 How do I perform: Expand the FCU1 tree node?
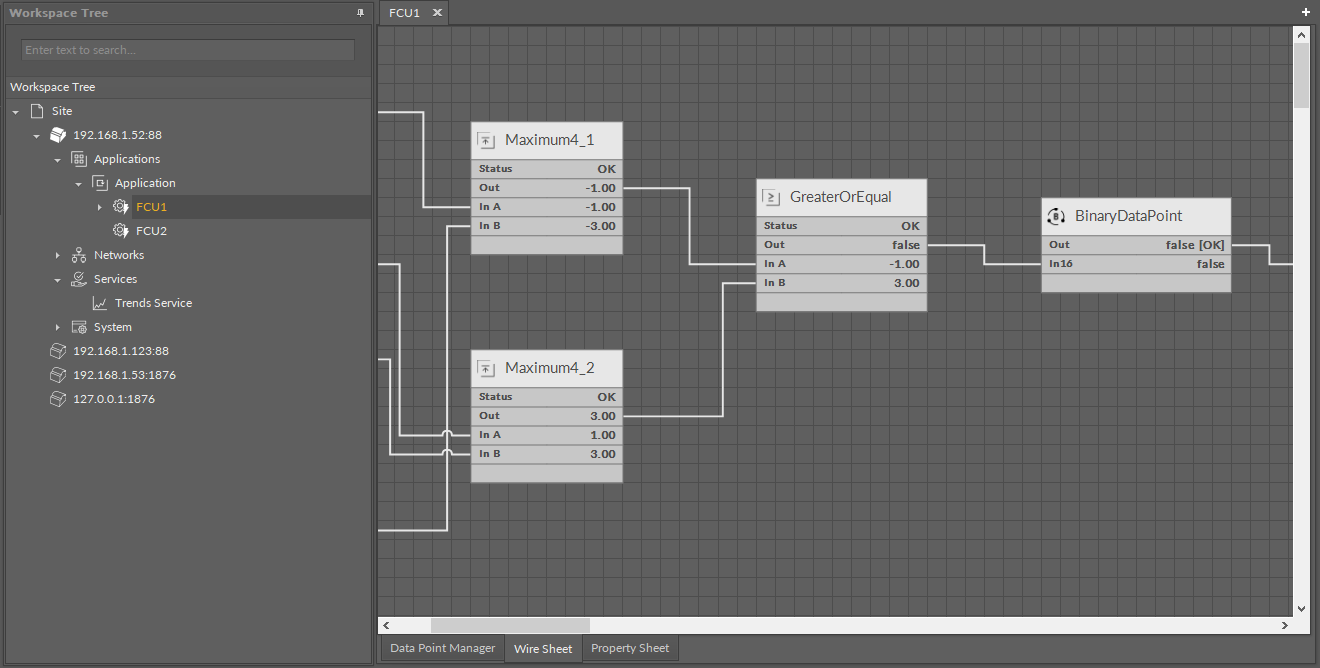point(99,206)
